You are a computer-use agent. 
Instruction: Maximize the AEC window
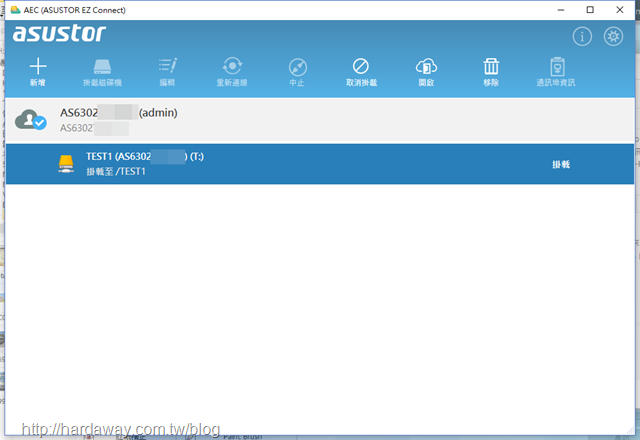[590, 10]
